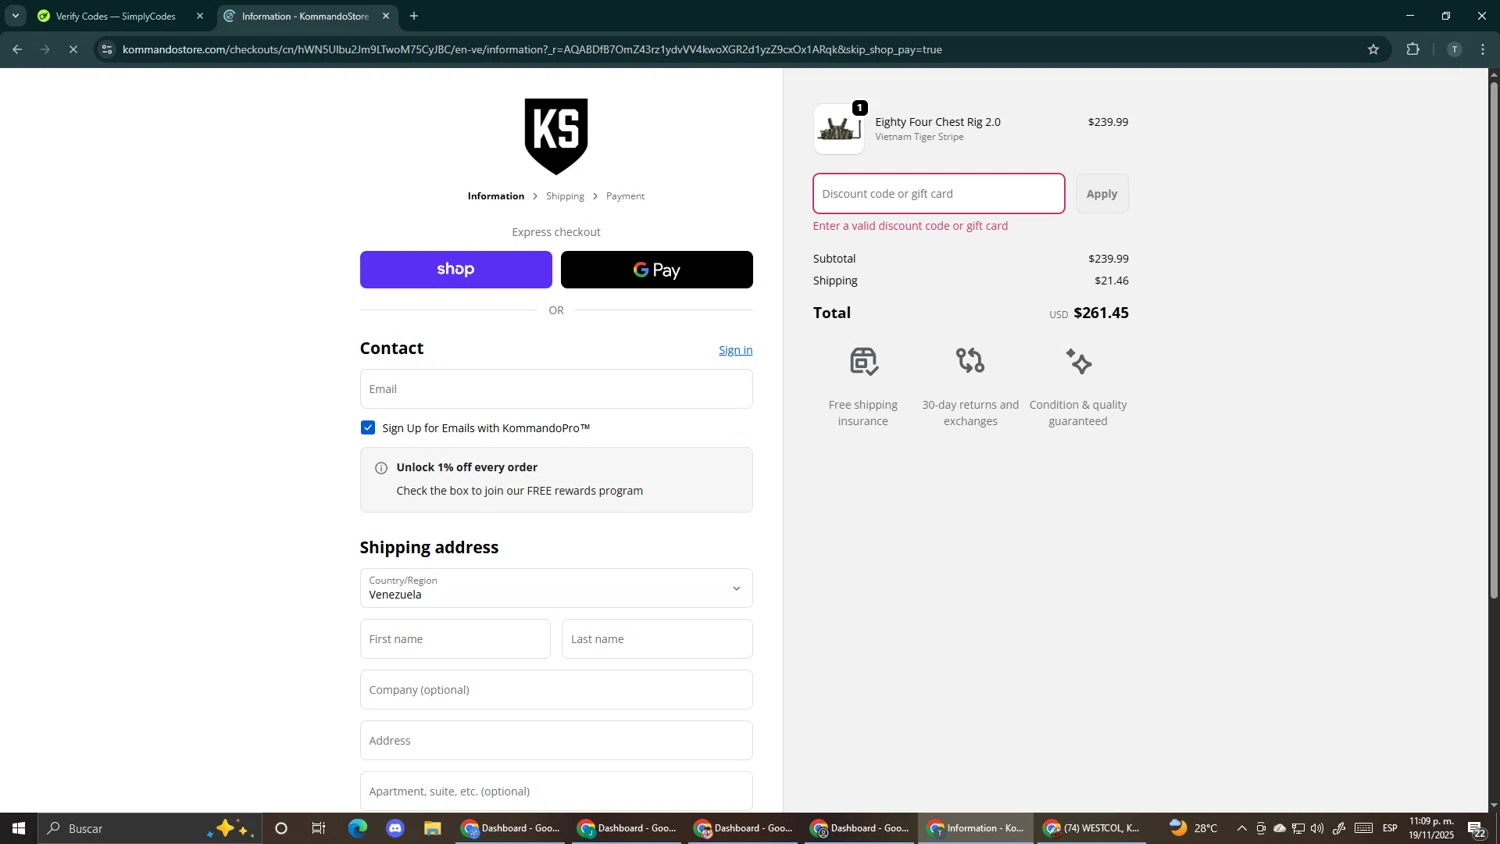Switch to the Verify Codes SimplyCodes tab
This screenshot has width=1500, height=844.
coord(116,16)
